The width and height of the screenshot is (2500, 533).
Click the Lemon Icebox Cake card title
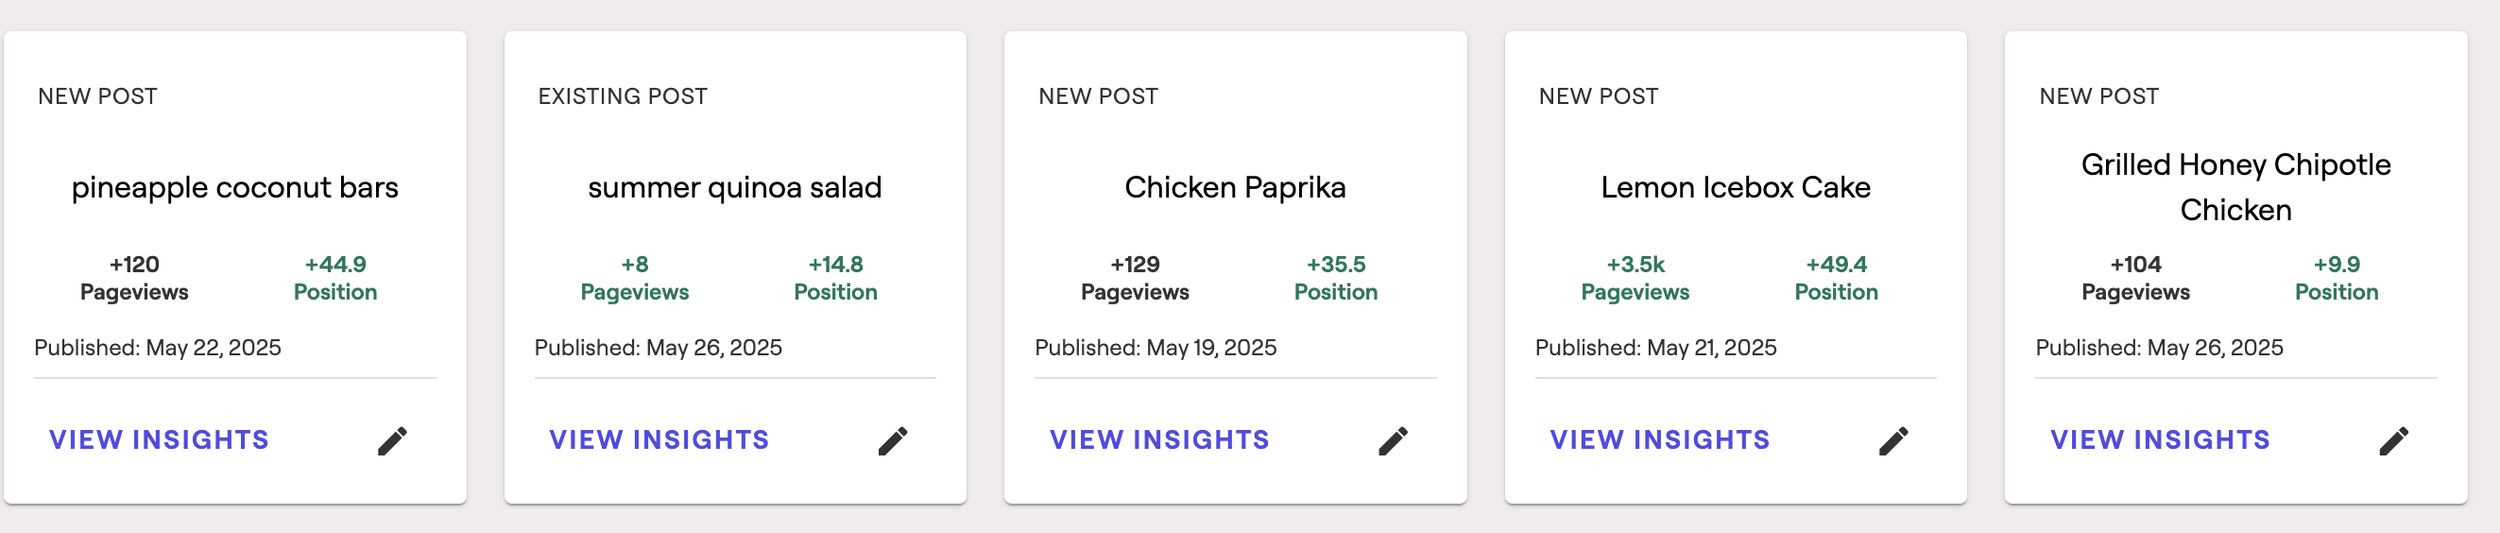click(x=1736, y=188)
